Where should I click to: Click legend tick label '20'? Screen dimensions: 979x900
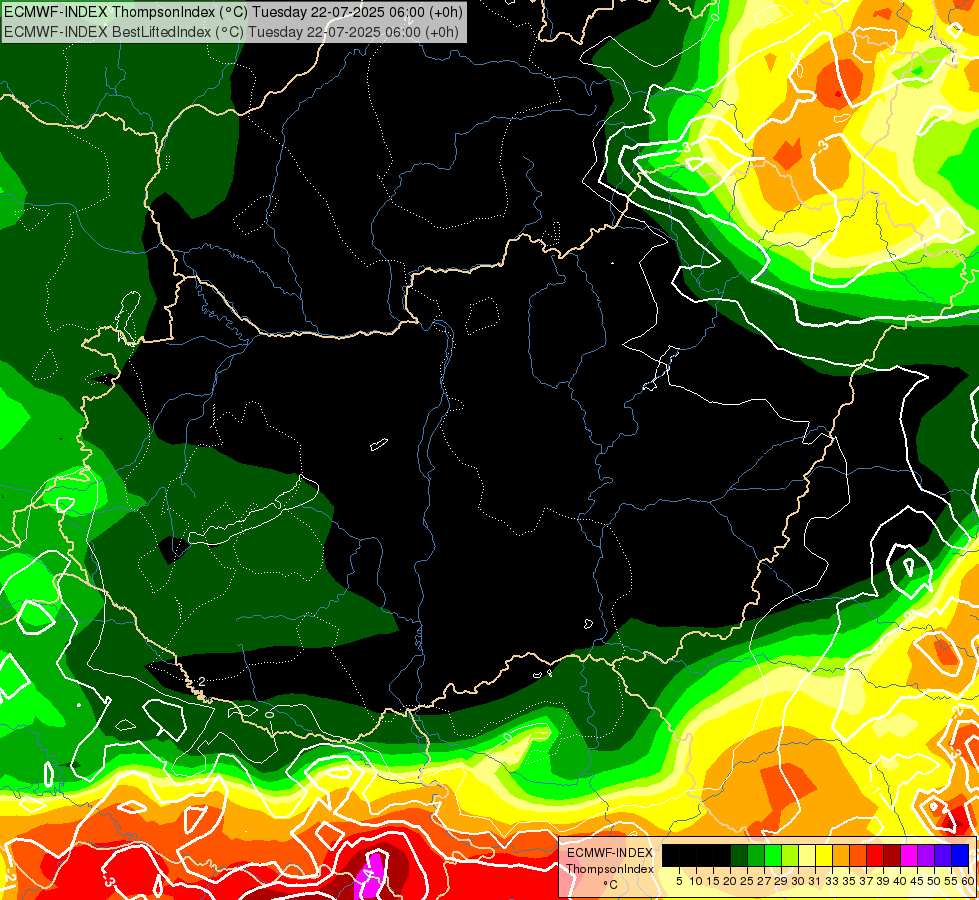click(731, 881)
